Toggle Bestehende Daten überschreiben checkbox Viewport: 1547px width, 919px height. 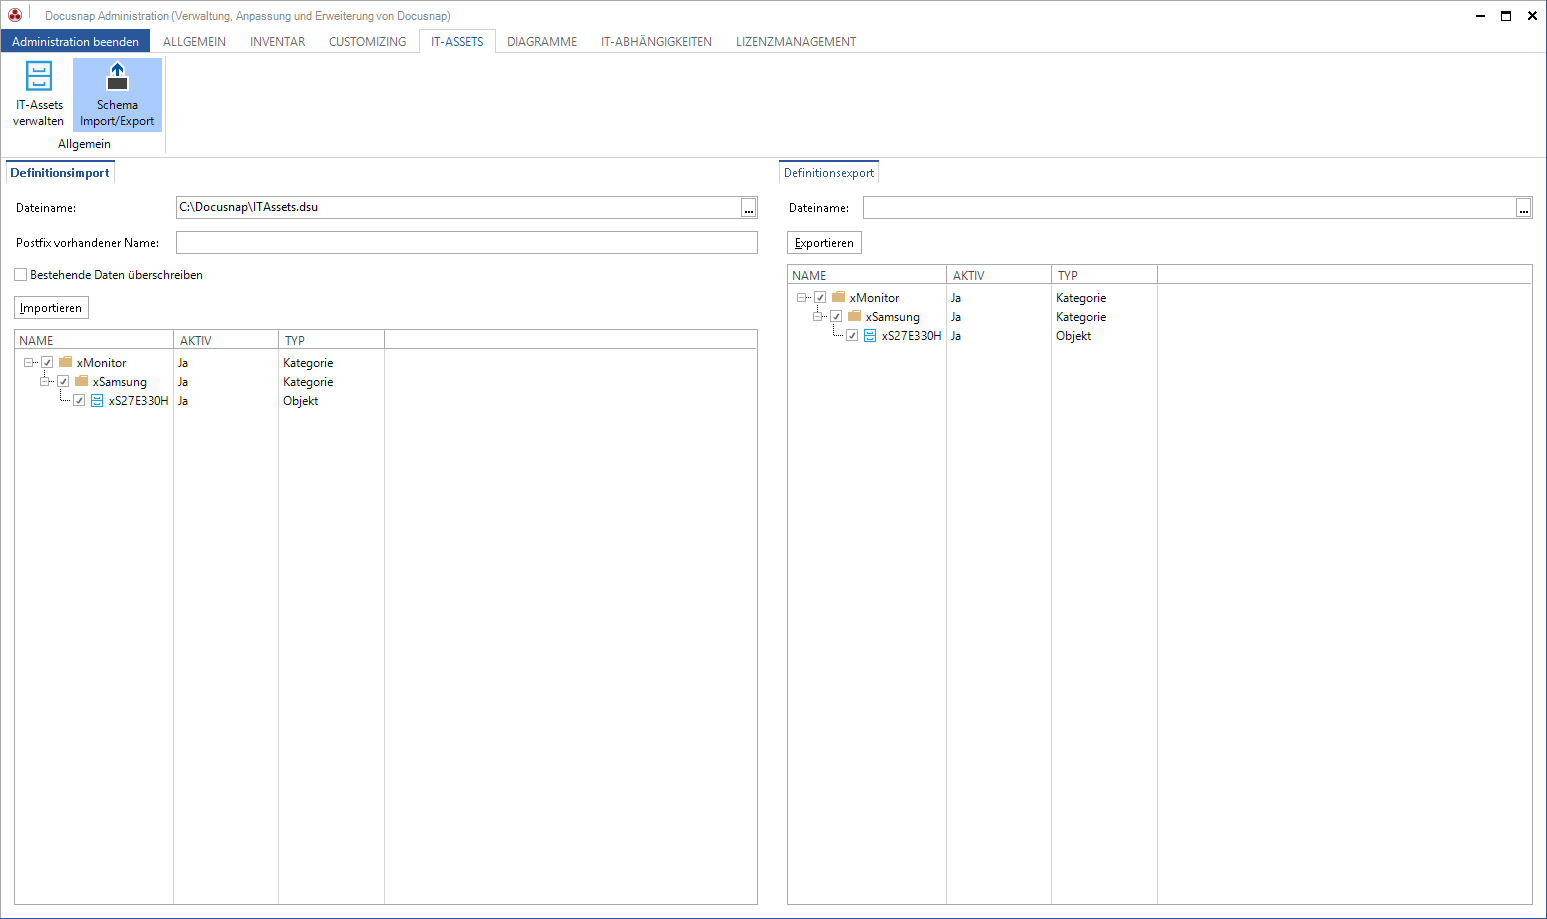click(20, 274)
